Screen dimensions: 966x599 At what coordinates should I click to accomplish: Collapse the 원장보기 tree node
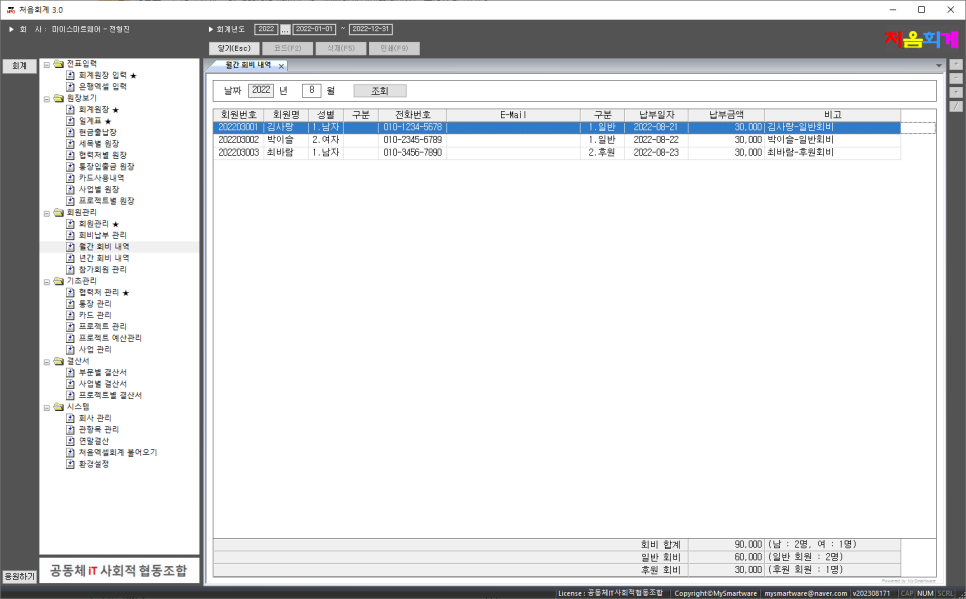tap(46, 99)
